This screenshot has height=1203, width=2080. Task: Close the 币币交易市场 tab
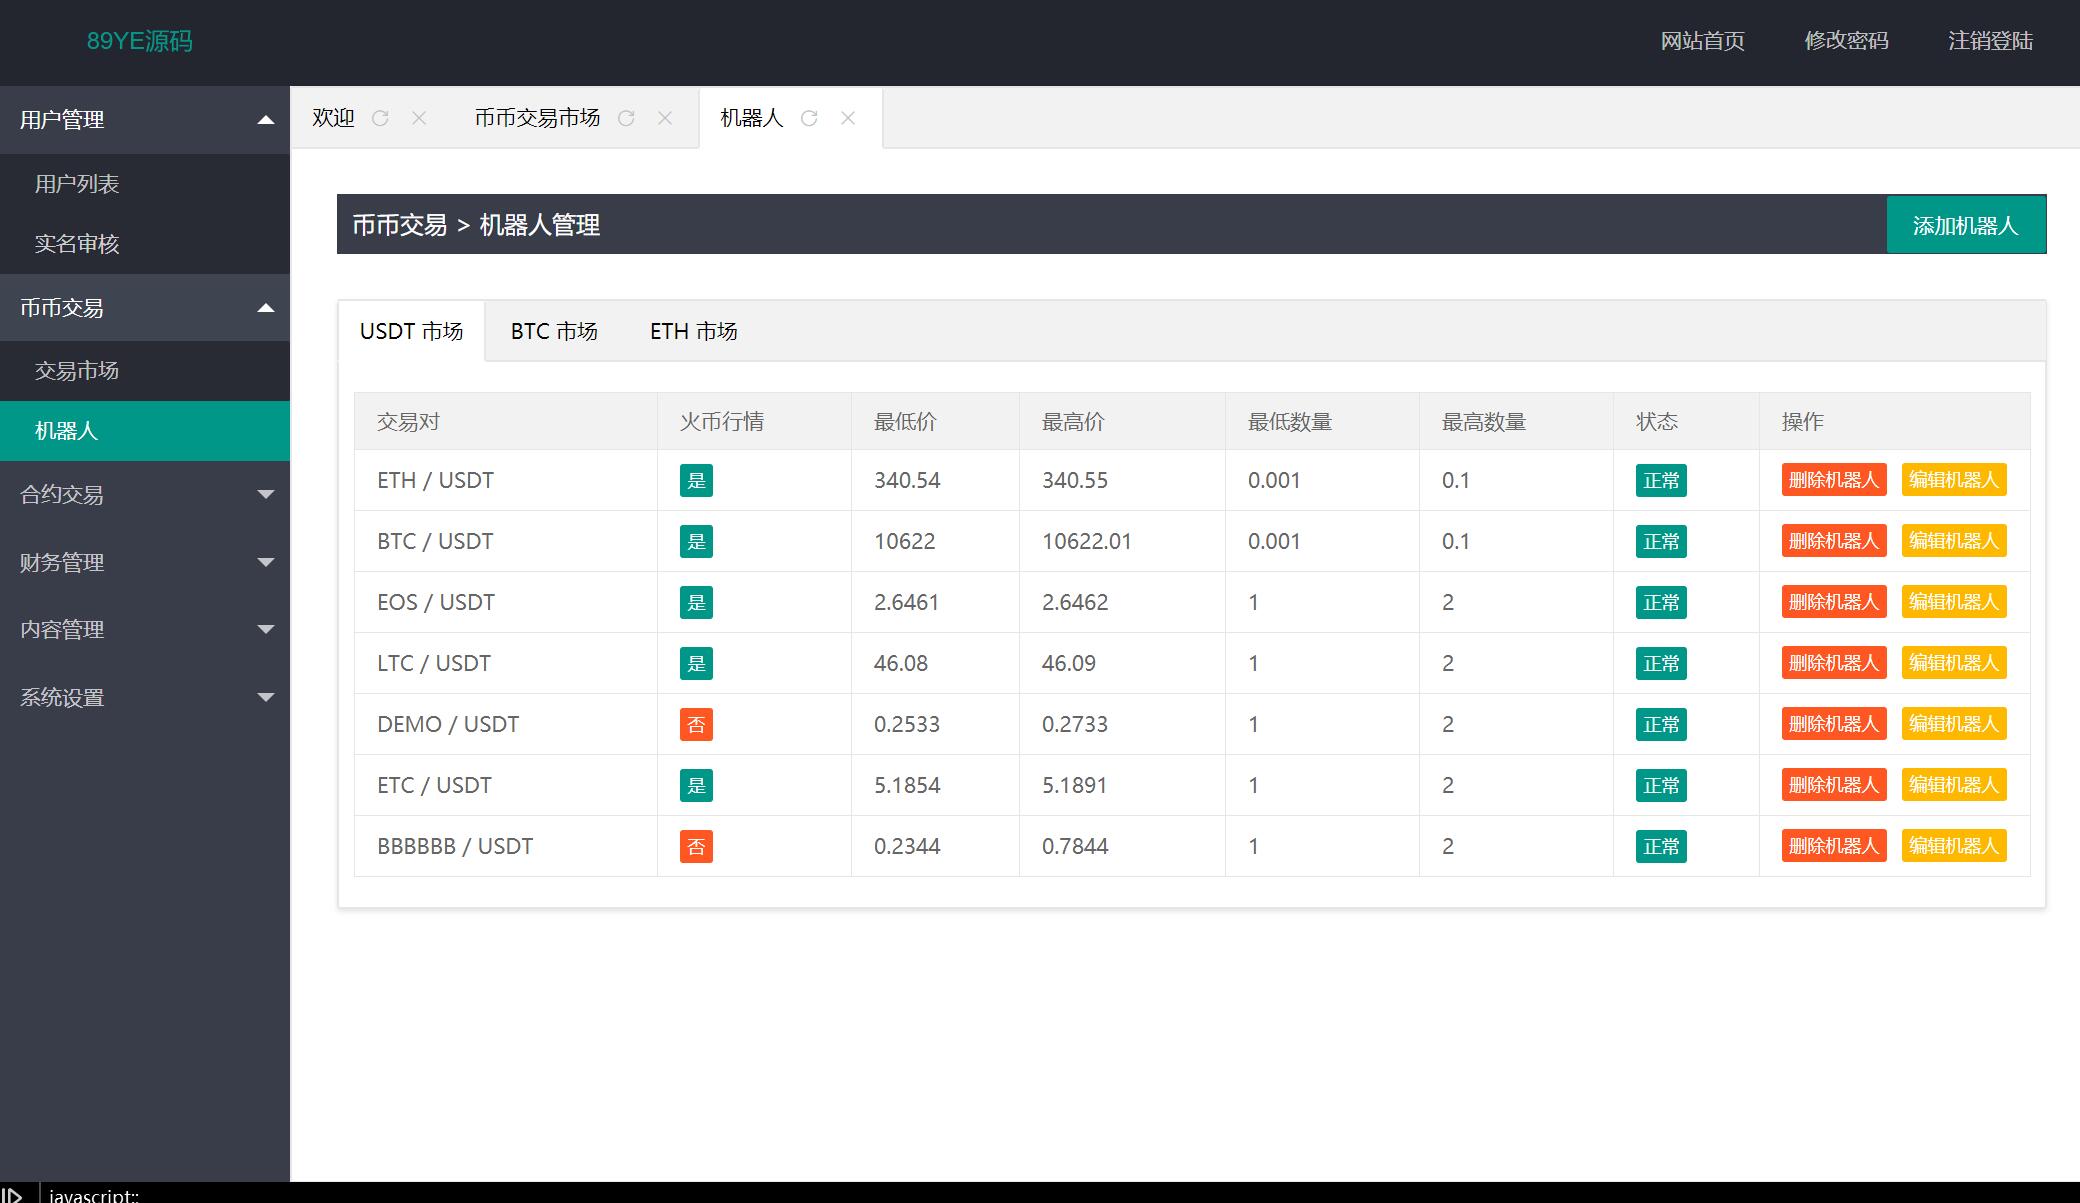click(665, 118)
